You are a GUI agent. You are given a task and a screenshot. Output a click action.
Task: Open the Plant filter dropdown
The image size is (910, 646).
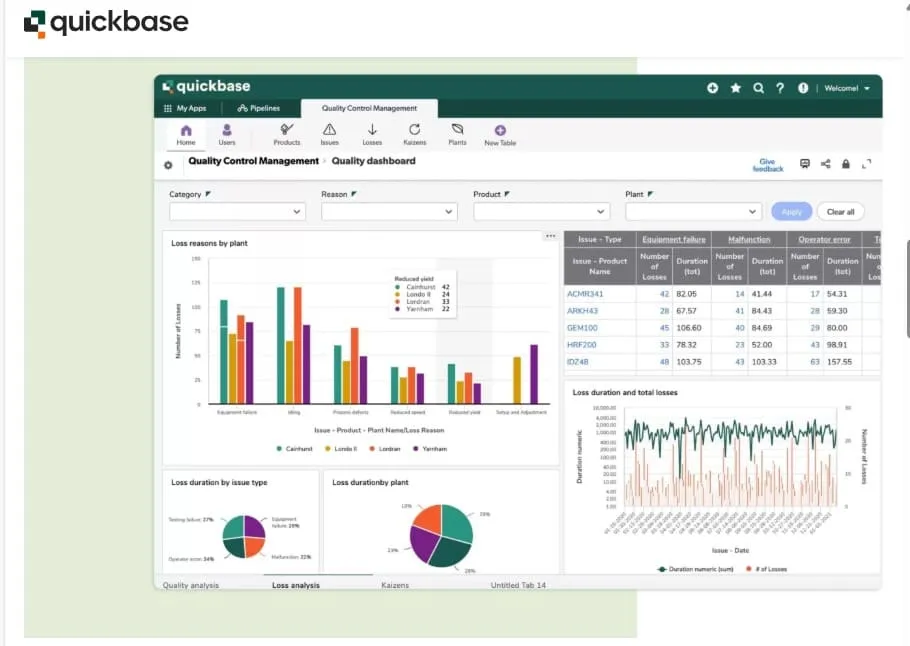pos(694,212)
